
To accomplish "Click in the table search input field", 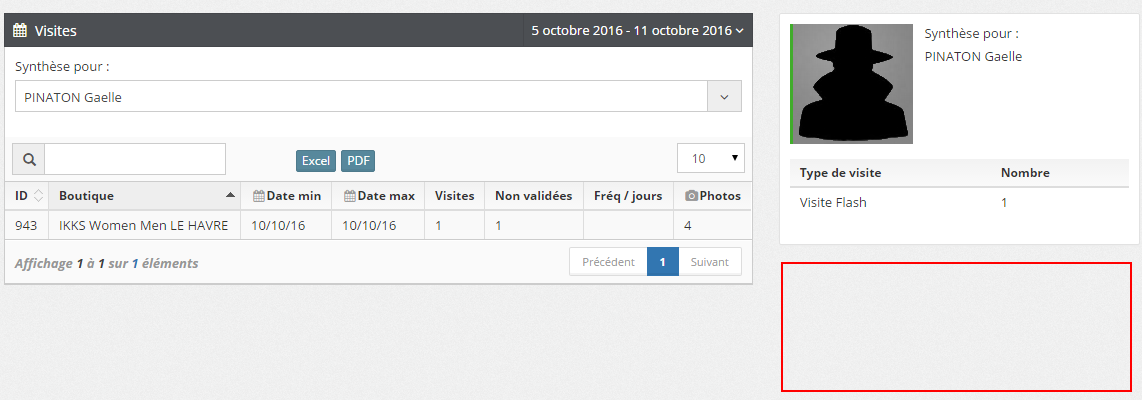I will [x=135, y=159].
